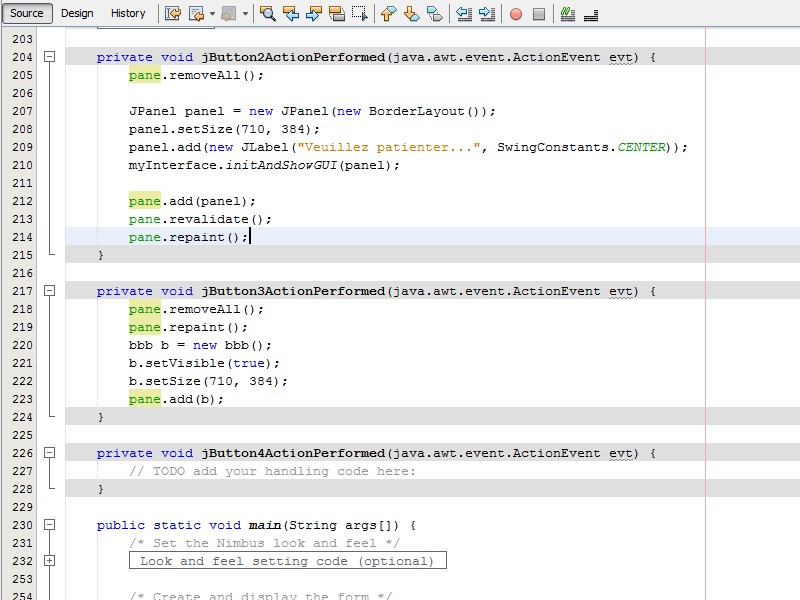Screen dimensions: 800x600
Task: Click the 'pane.revalidate();' statement
Action: point(200,219)
